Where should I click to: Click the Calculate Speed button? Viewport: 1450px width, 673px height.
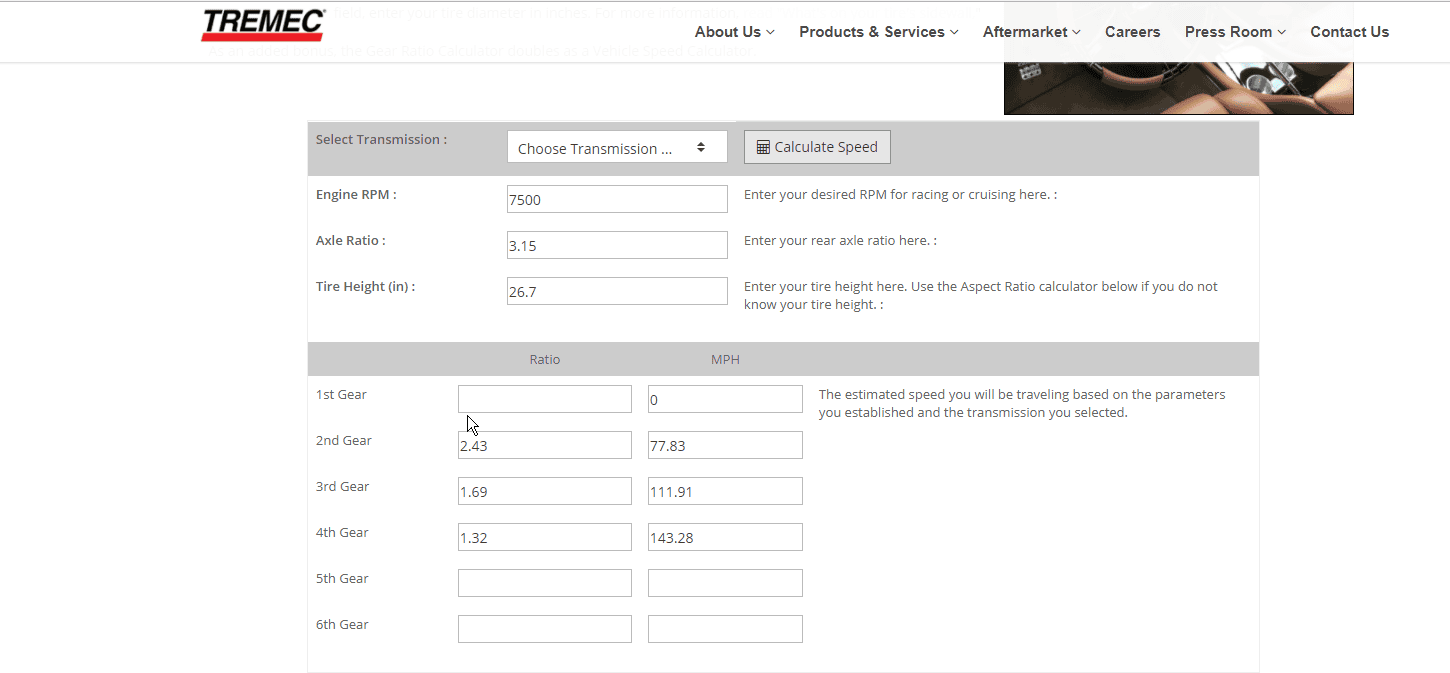pyautogui.click(x=817, y=147)
